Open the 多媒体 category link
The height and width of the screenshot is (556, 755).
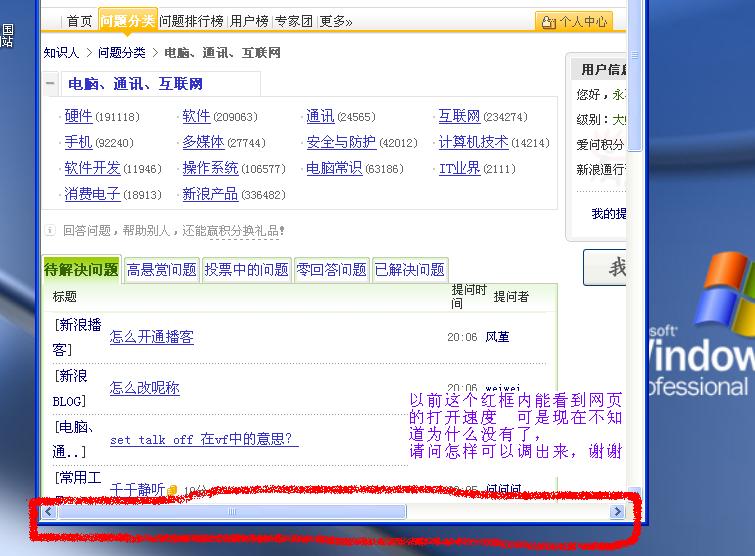pos(203,142)
